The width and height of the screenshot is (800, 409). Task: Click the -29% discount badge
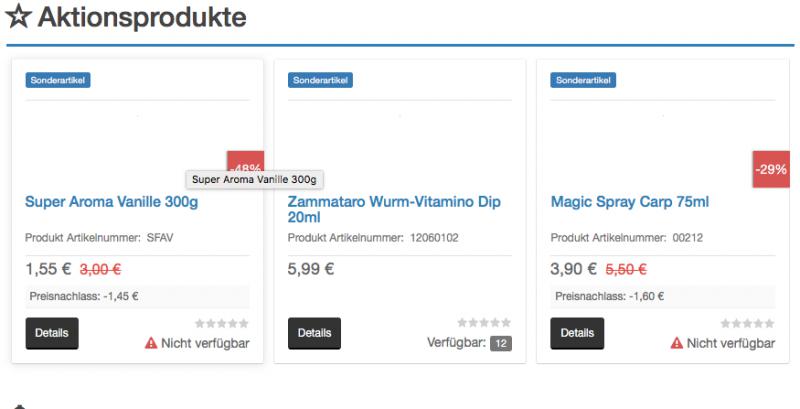point(771,169)
